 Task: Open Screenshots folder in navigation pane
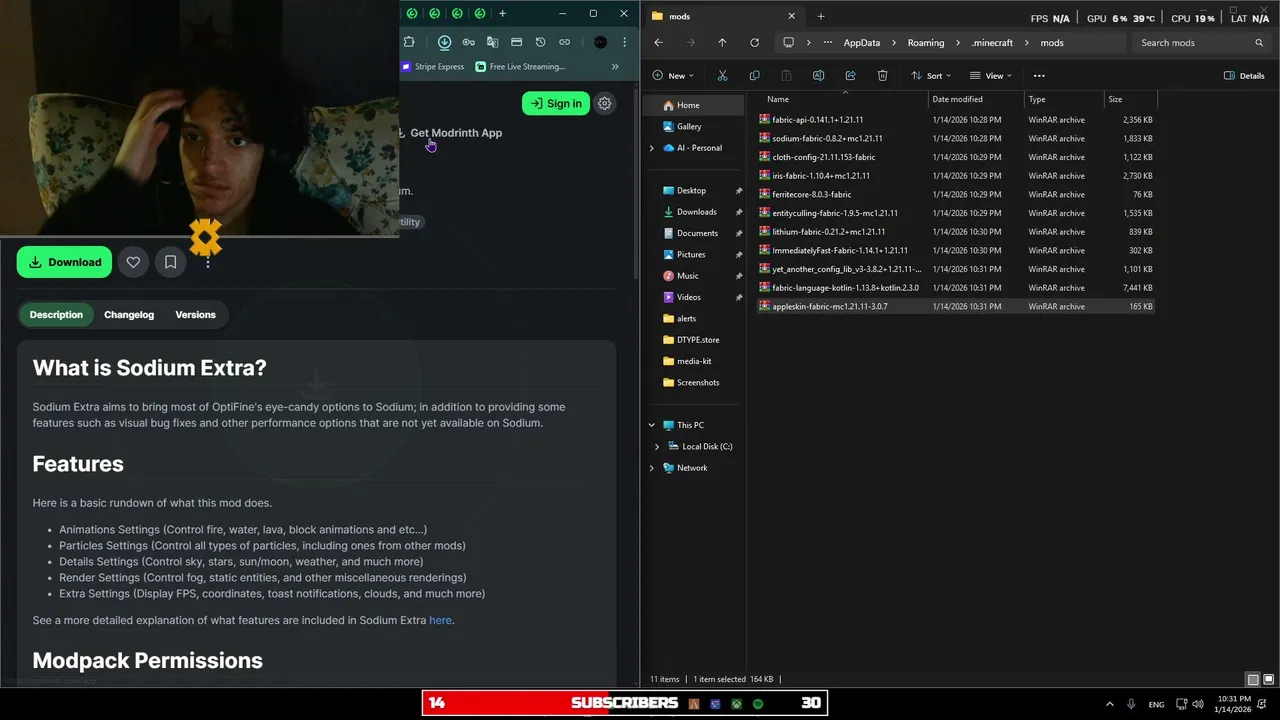point(695,382)
